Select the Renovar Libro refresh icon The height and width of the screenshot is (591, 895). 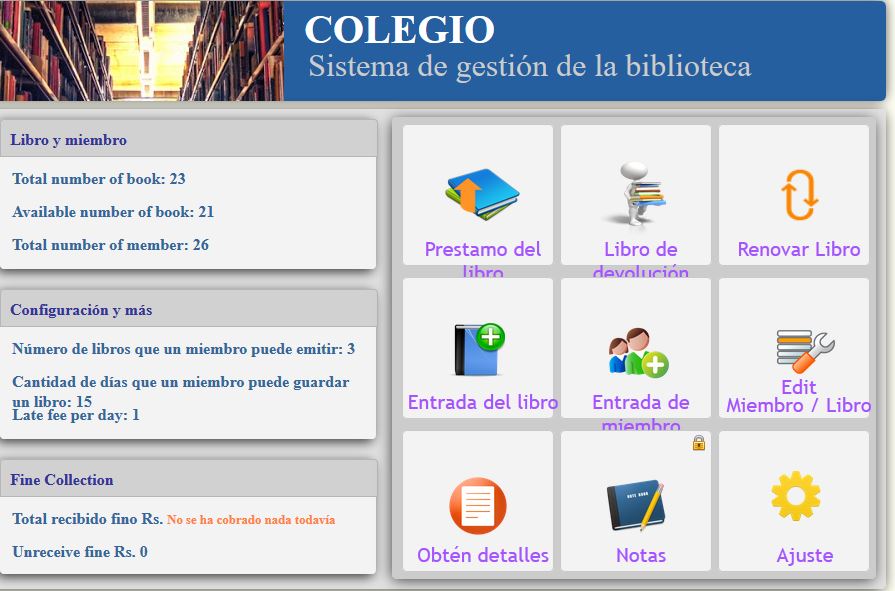(793, 195)
